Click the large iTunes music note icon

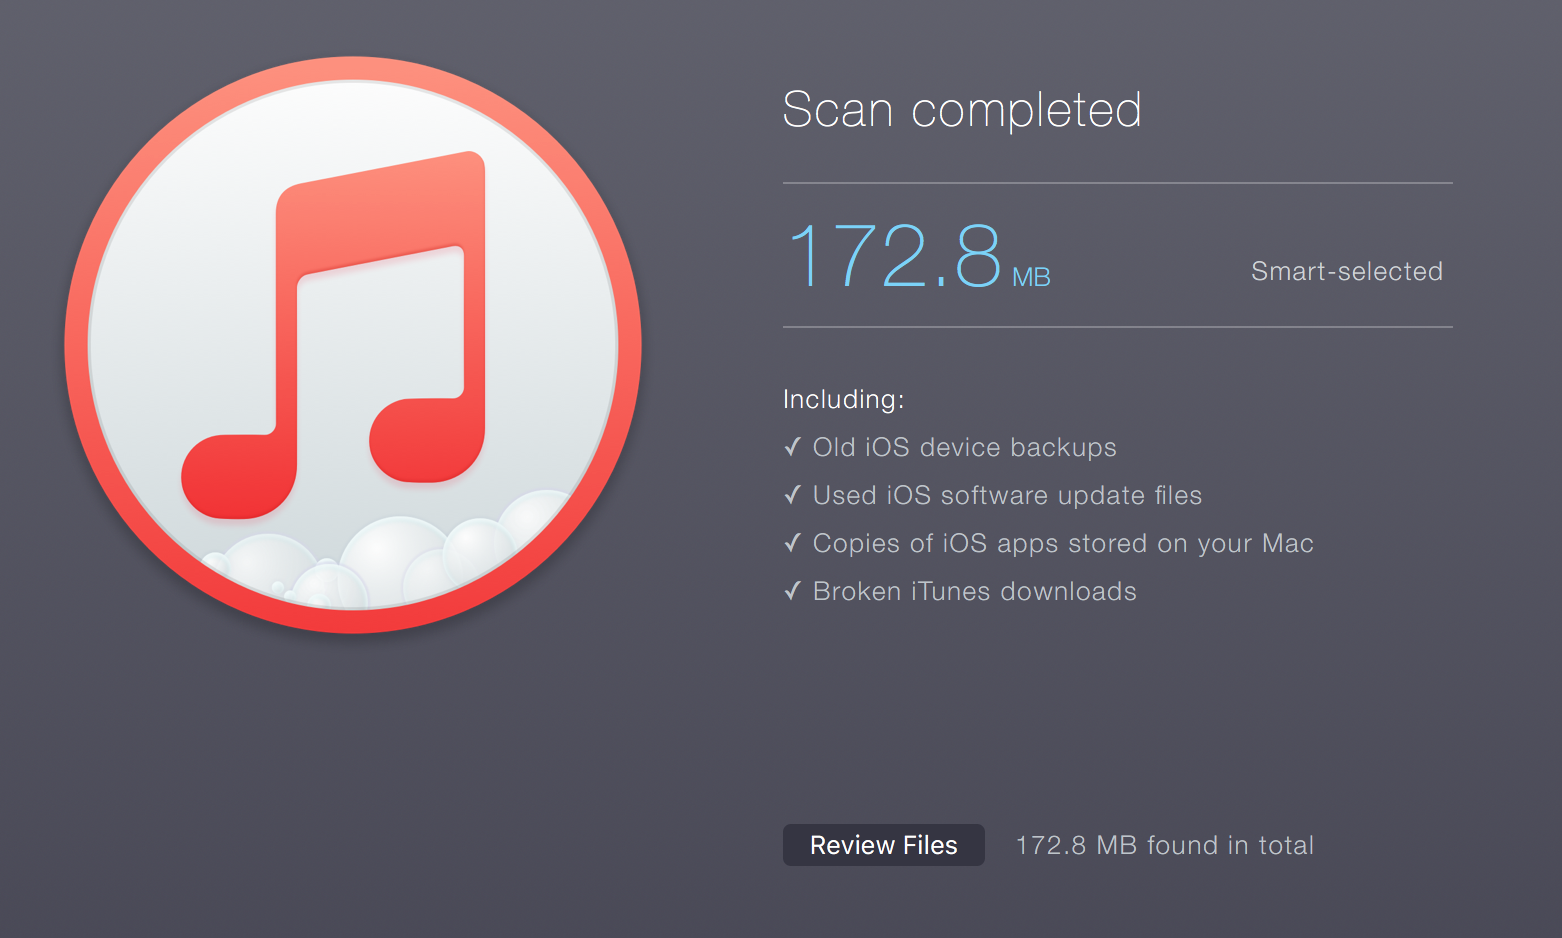click(x=353, y=345)
